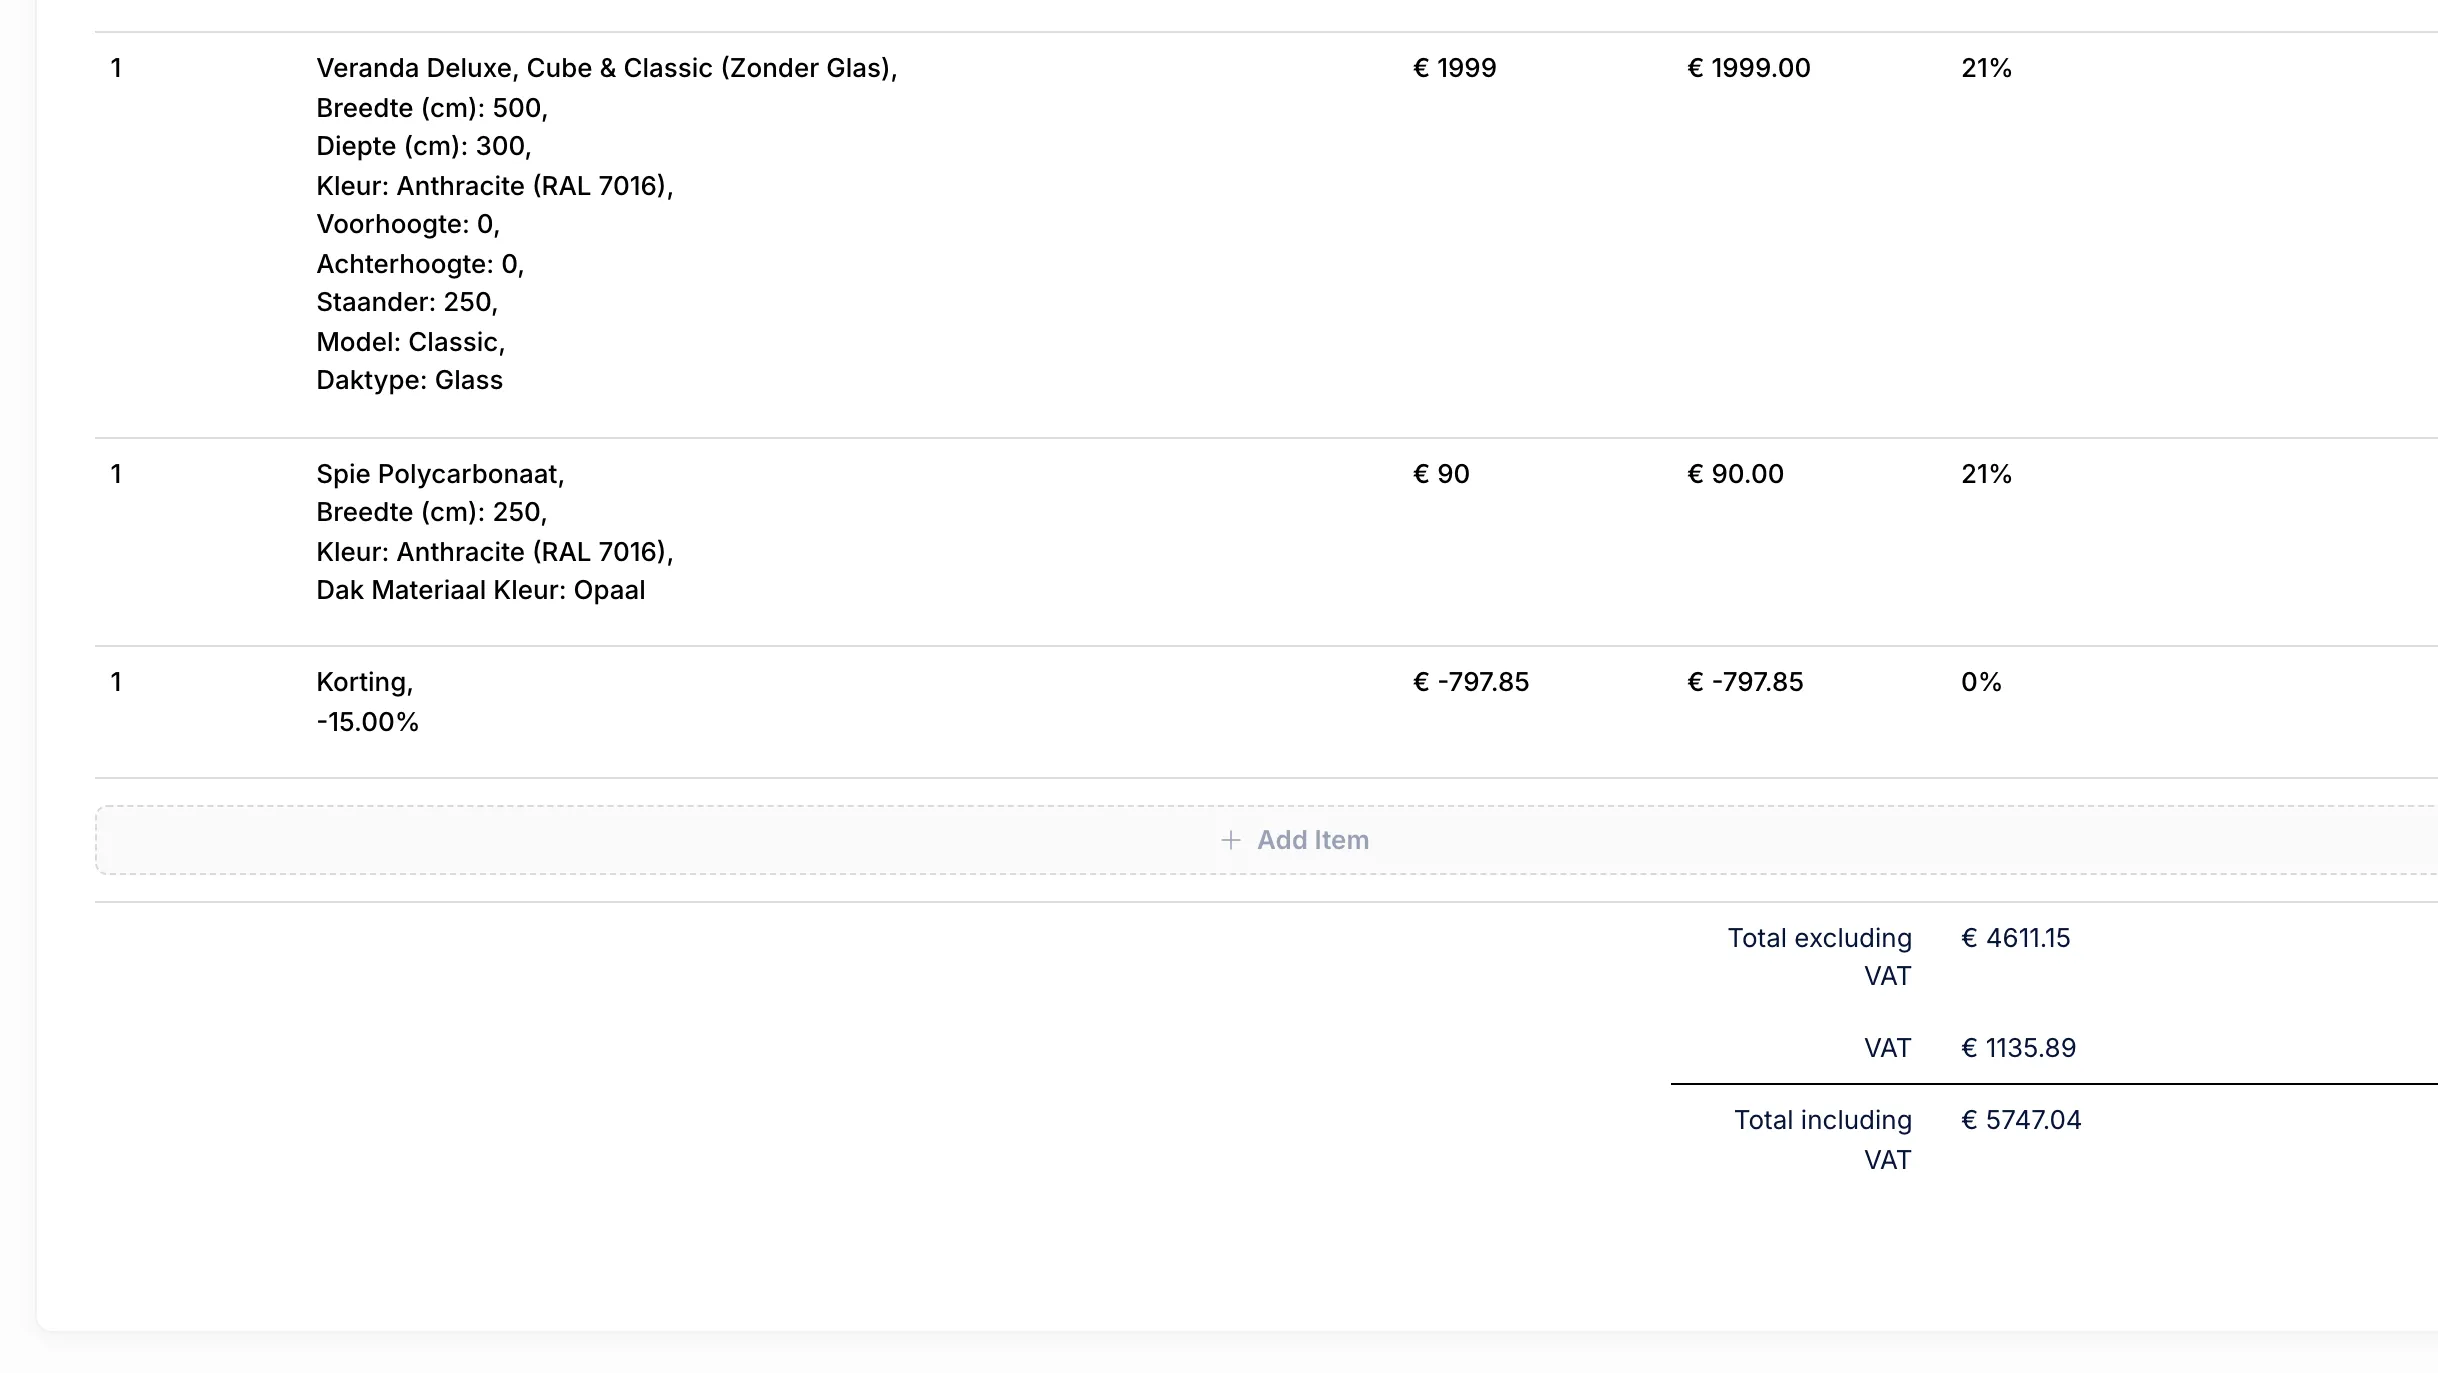This screenshot has height=1373, width=2438.
Task: Select the Veranda Deluxe, Cube & Classic description line
Action: (607, 68)
